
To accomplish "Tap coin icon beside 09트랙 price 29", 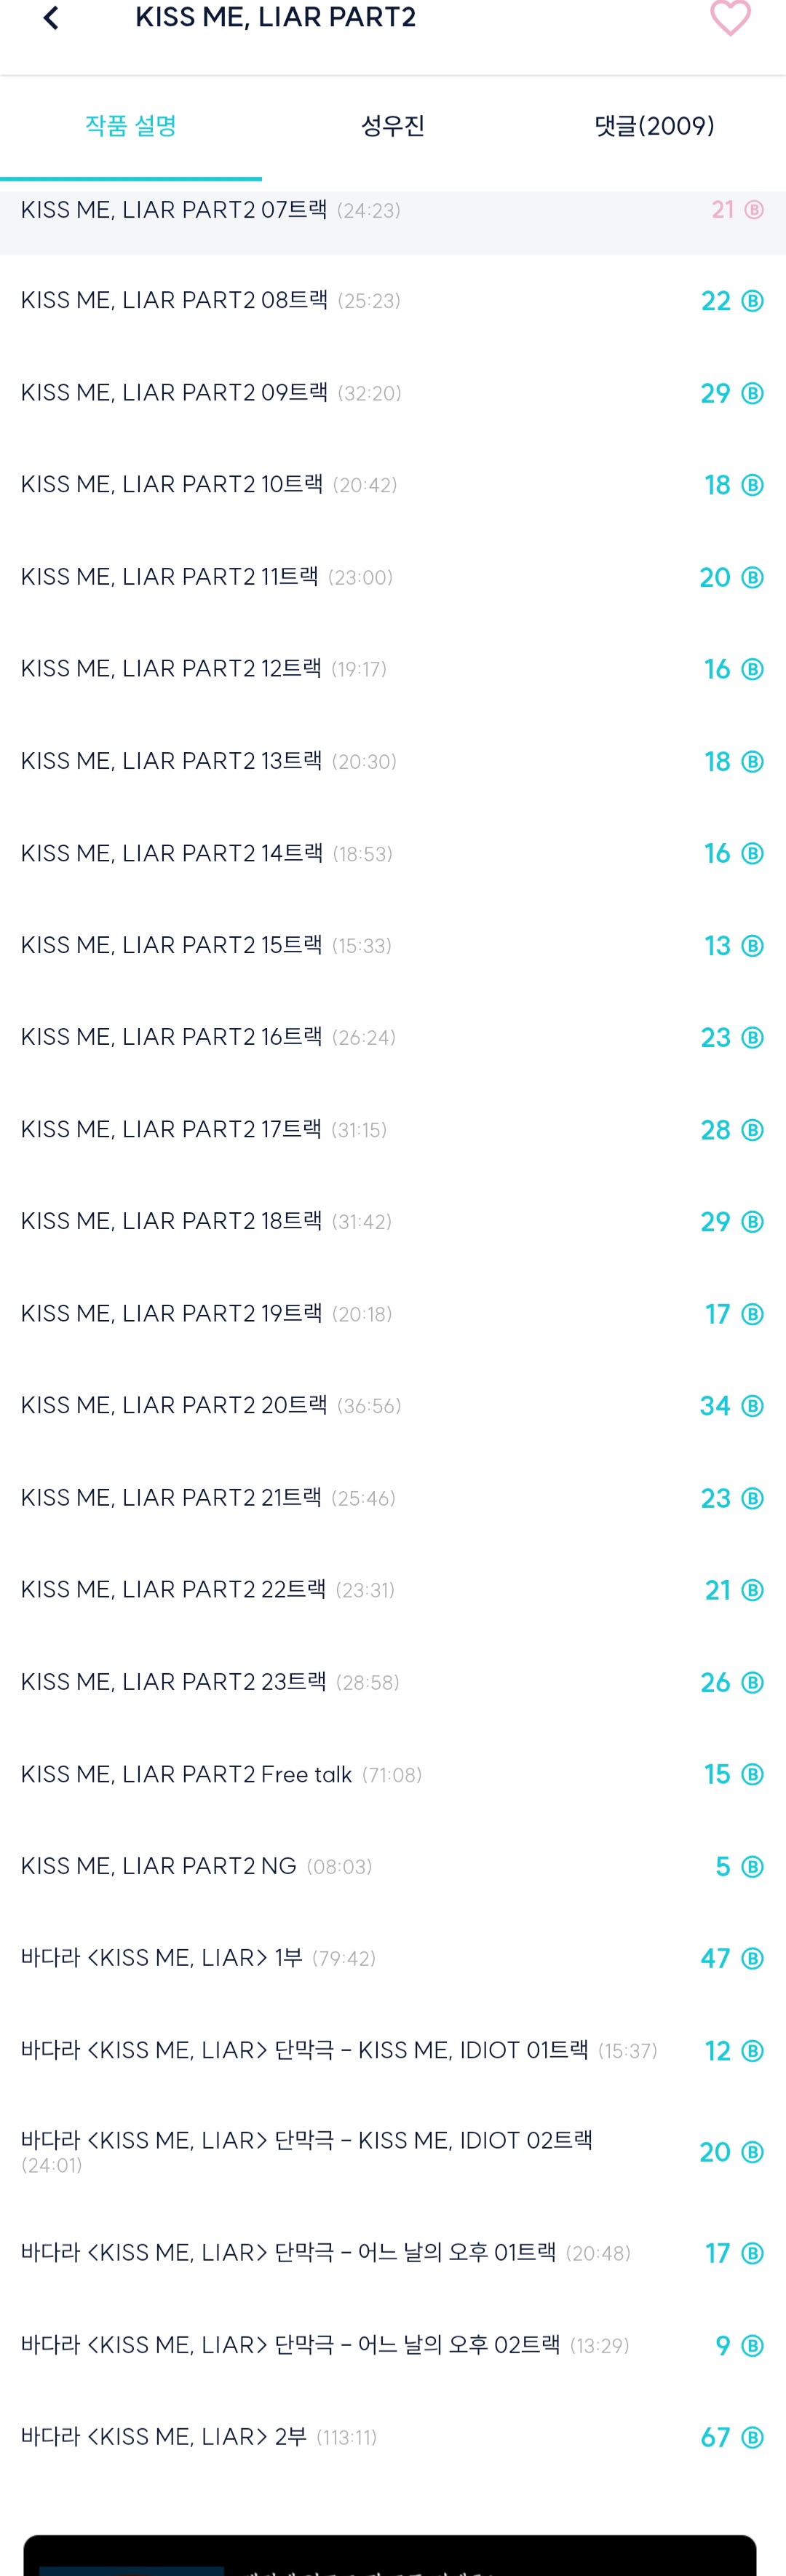I will [x=753, y=393].
